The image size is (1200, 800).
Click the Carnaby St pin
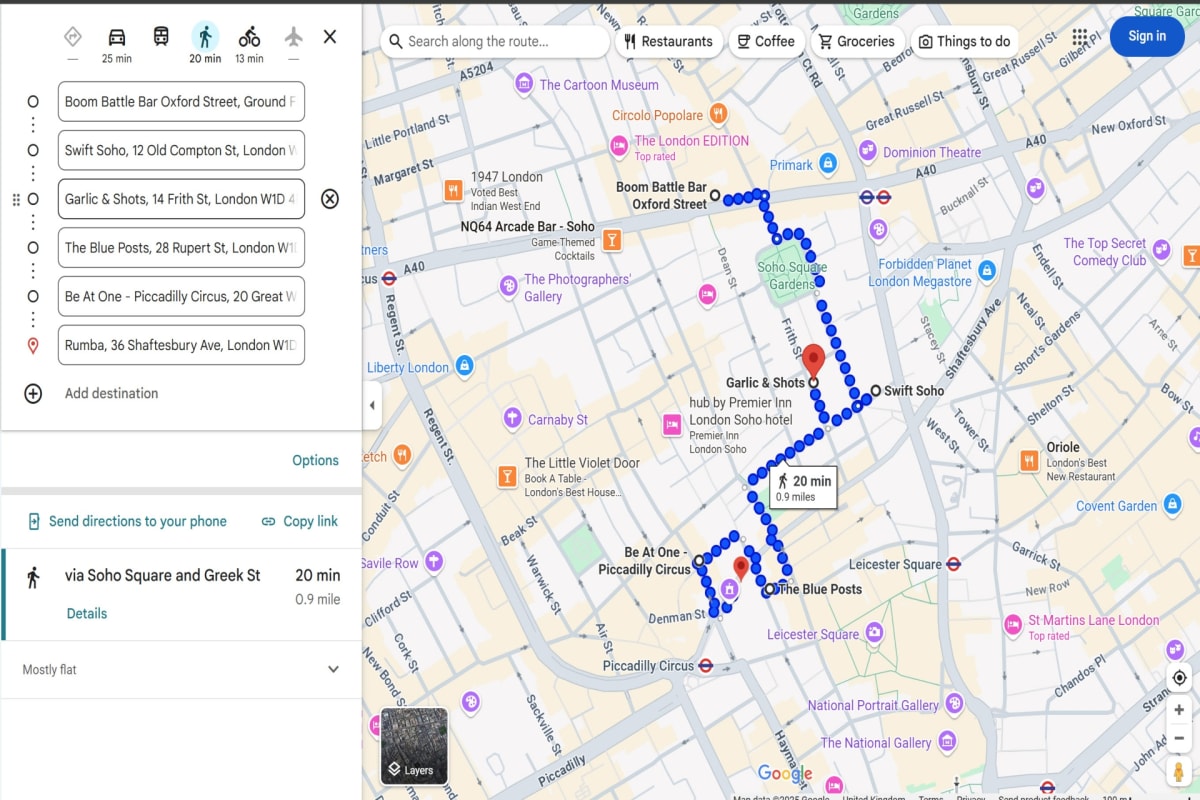pyautogui.click(x=512, y=418)
